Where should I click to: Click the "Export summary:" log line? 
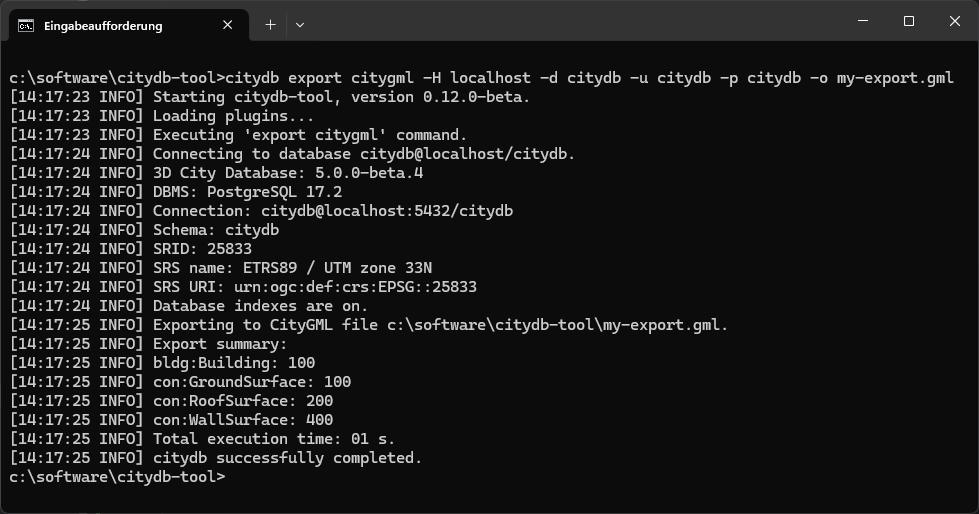coord(219,344)
